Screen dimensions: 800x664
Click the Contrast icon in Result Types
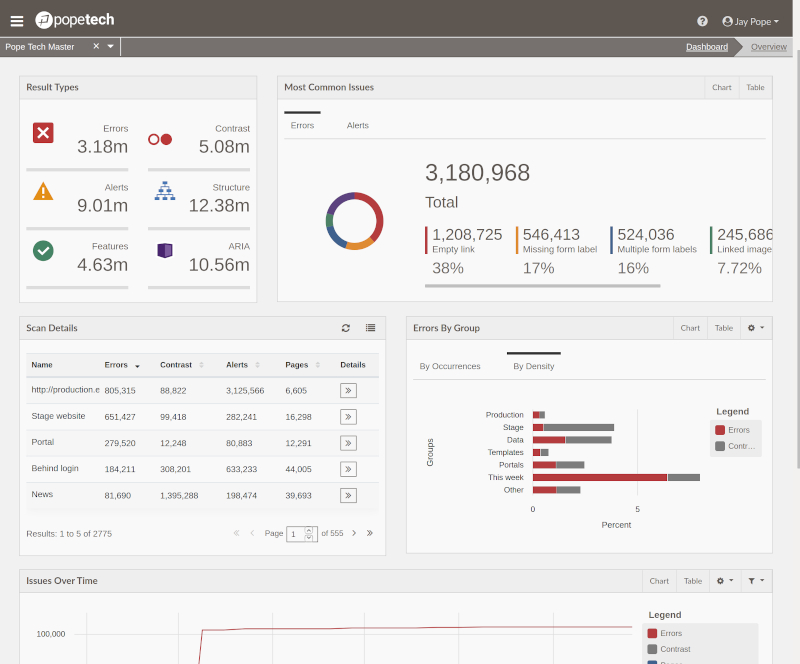pyautogui.click(x=160, y=140)
